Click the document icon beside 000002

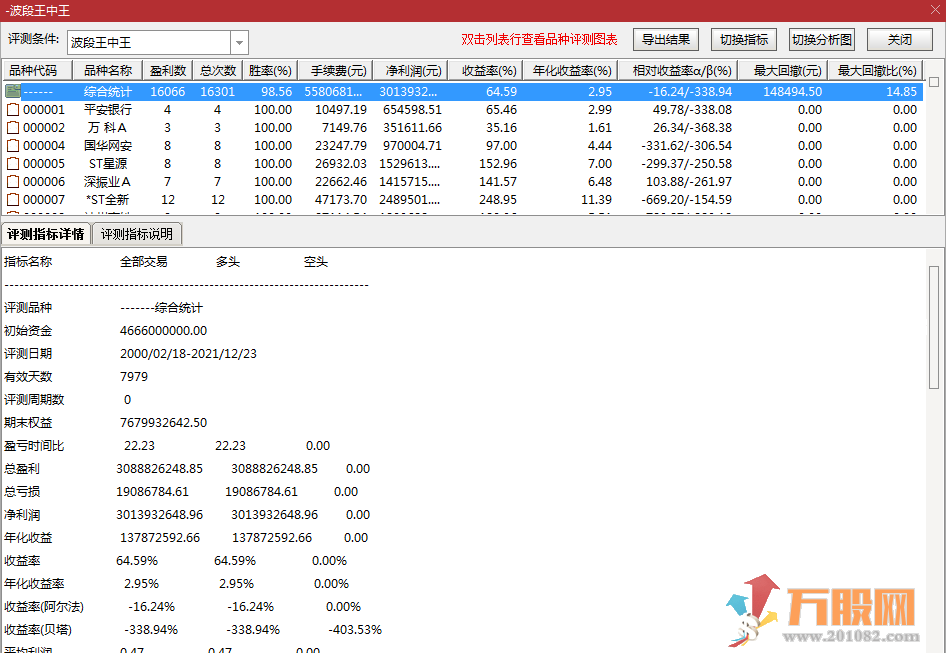[13, 128]
